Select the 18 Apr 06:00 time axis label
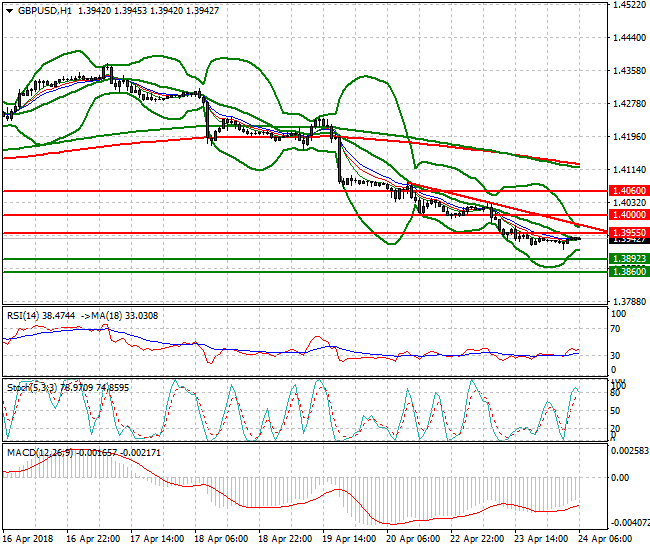650x550 pixels. [221, 539]
